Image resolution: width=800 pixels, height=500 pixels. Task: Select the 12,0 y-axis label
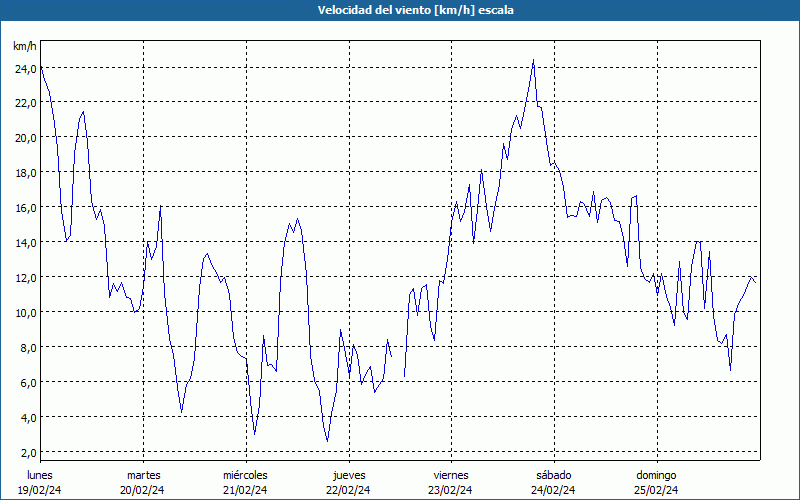click(x=26, y=278)
